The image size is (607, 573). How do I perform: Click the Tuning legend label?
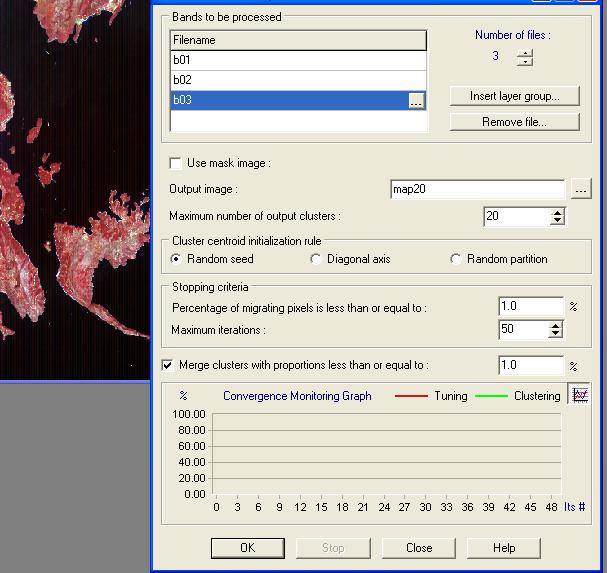(x=451, y=396)
